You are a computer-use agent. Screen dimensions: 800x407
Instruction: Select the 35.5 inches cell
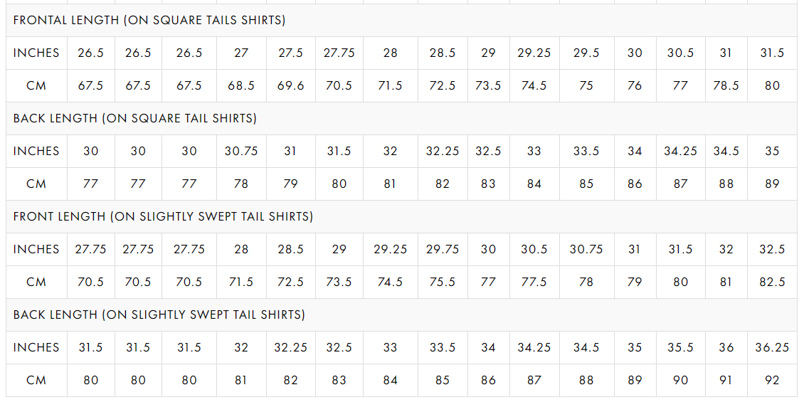[681, 347]
